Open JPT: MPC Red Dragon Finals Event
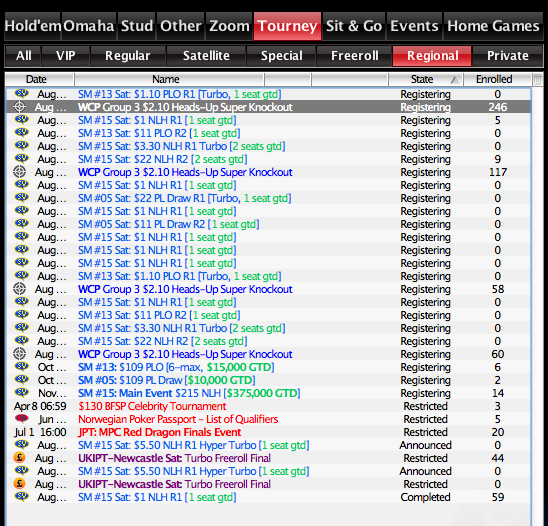The image size is (548, 526). tap(159, 432)
